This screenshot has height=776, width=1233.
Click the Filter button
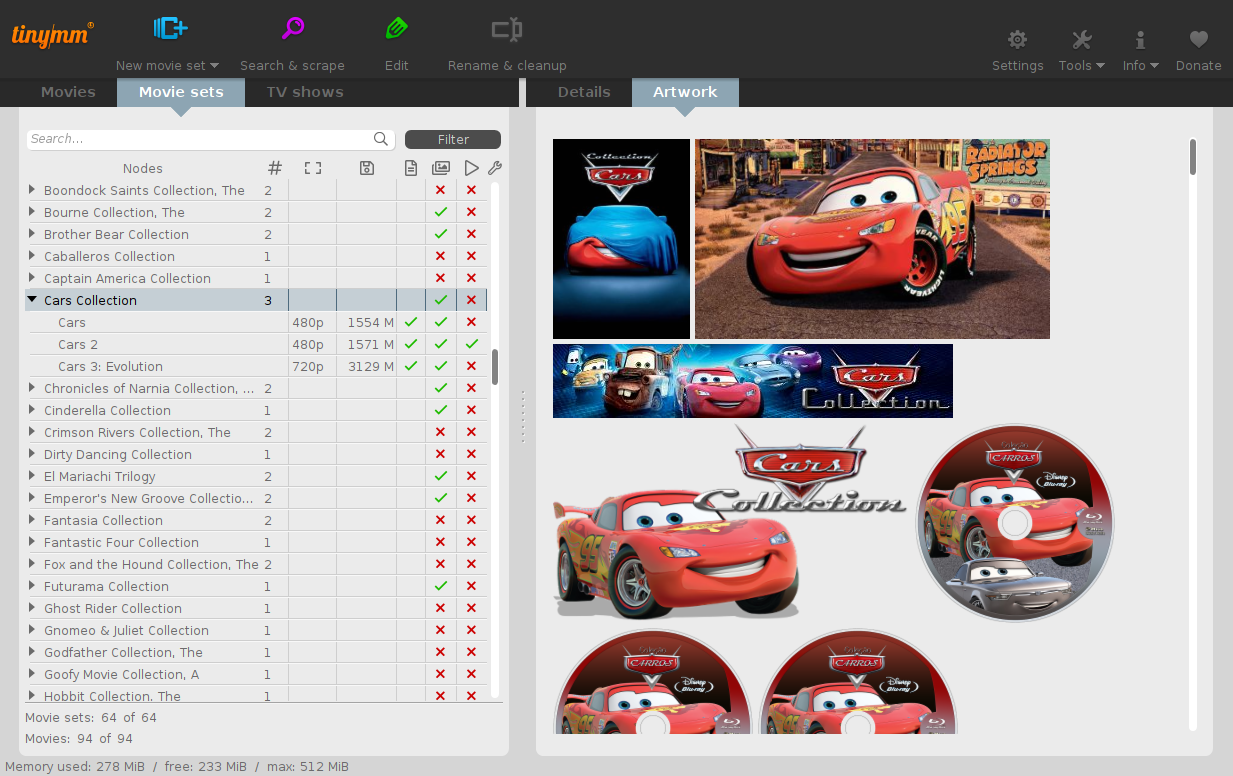(x=453, y=139)
